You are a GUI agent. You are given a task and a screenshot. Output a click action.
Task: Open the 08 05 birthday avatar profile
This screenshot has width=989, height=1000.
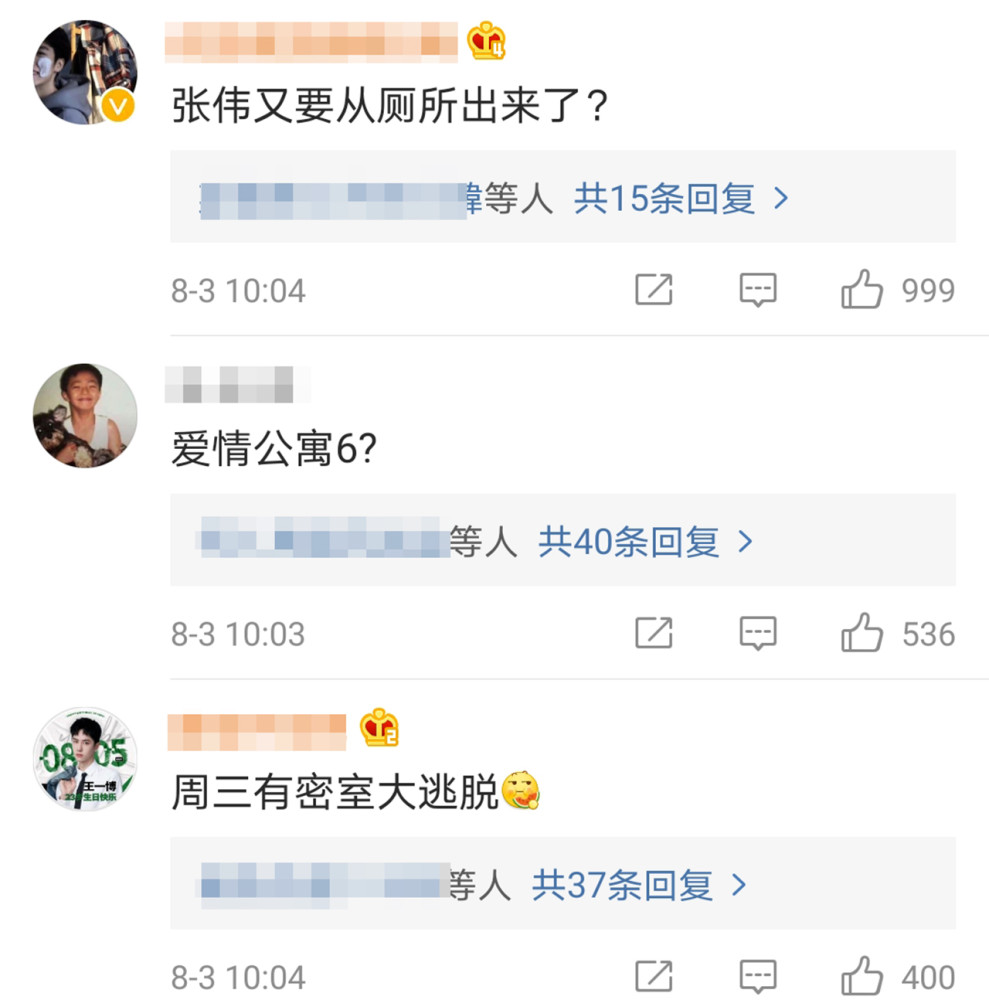coord(85,759)
